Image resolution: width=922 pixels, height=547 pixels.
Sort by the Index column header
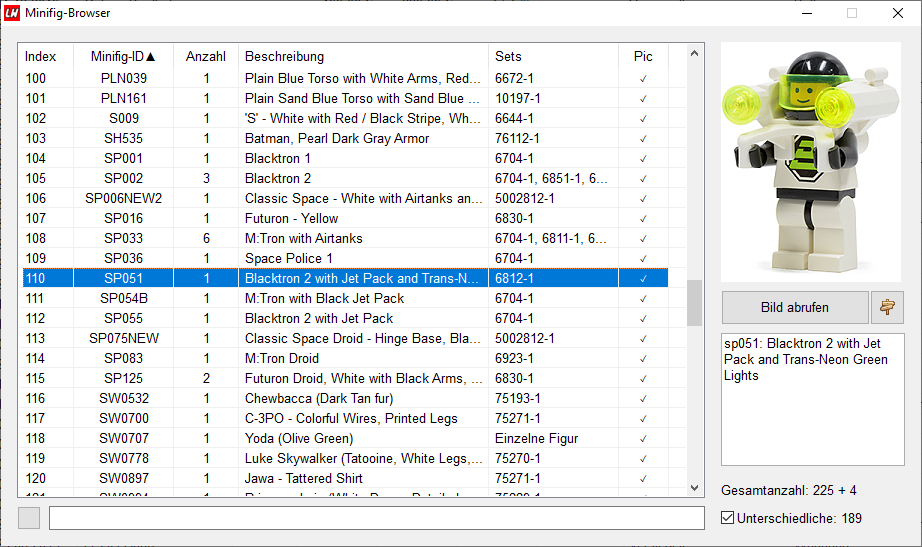tap(41, 56)
